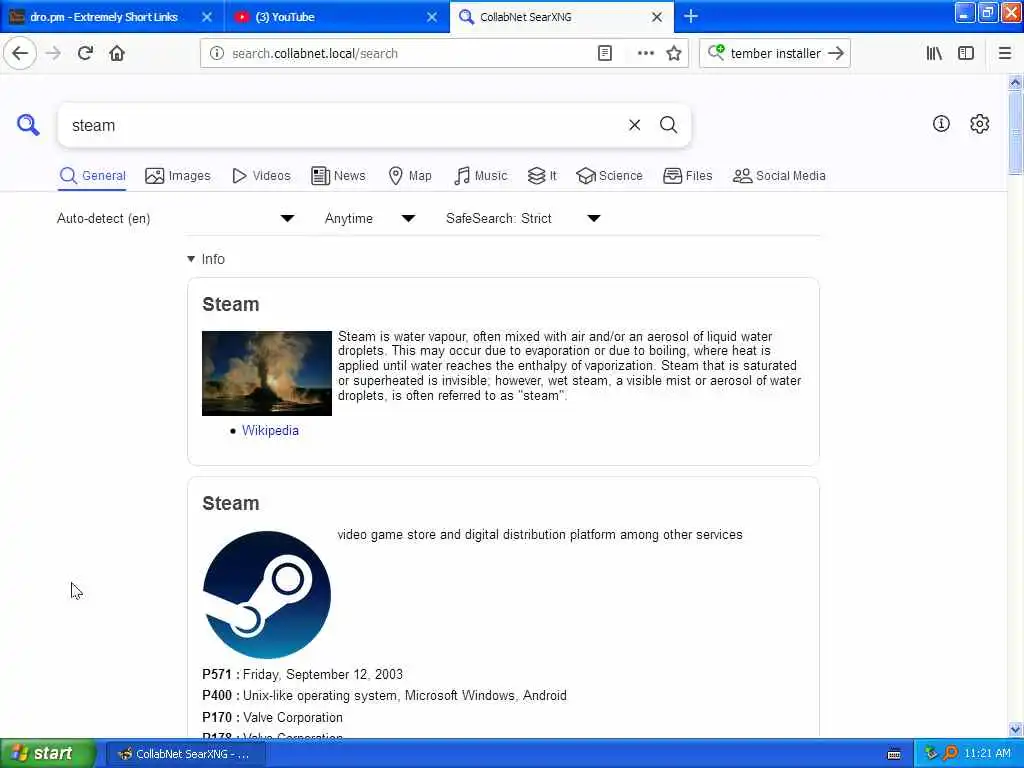Bookmark this page with the star icon
1024x768 pixels.
coord(674,54)
